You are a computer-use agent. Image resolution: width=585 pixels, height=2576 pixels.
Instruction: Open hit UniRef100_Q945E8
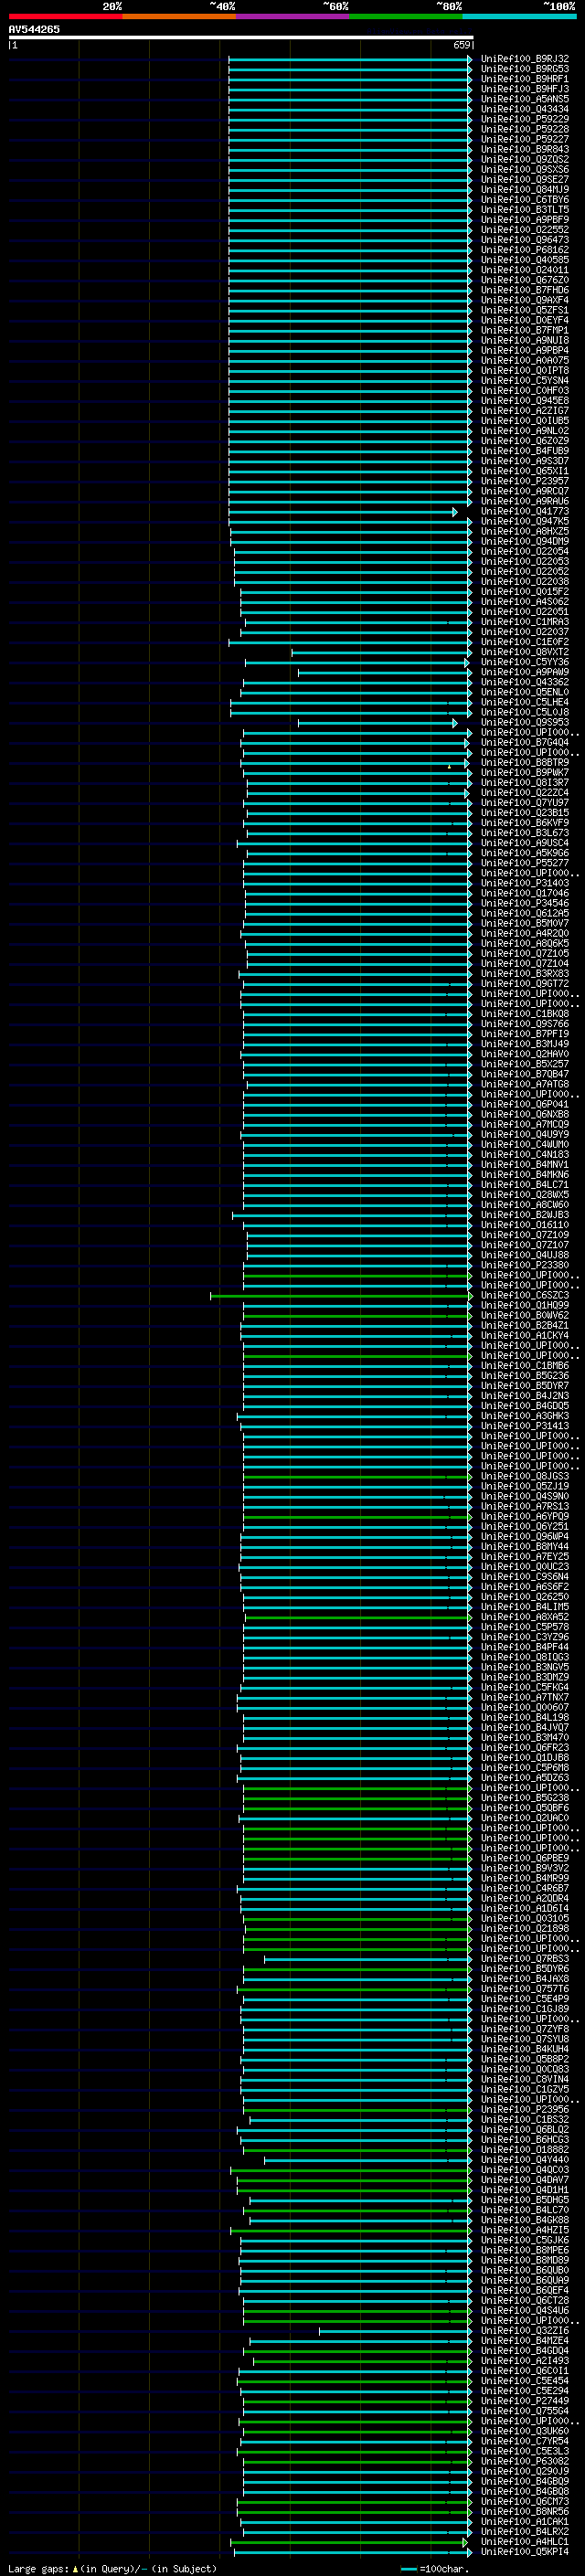coord(525,401)
